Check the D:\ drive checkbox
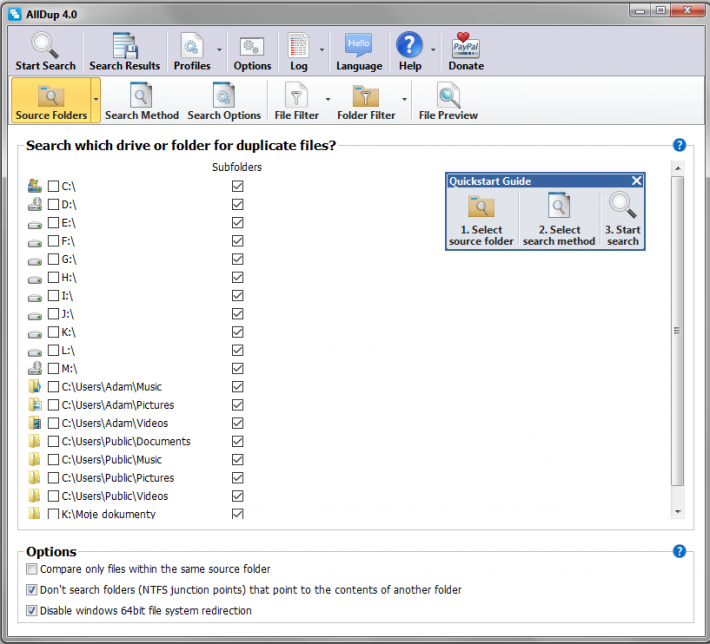 (x=53, y=204)
